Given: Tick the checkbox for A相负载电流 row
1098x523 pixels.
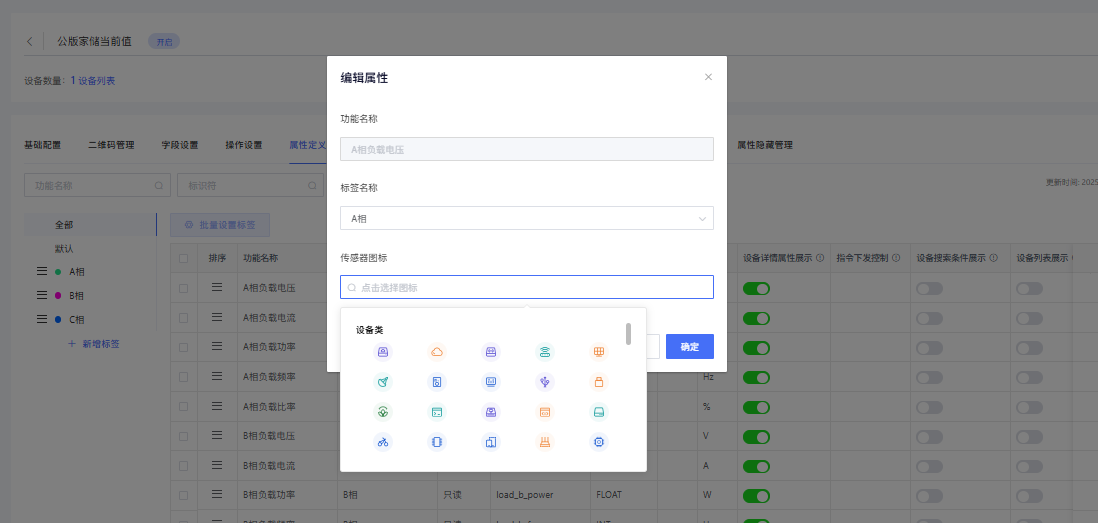Looking at the screenshot, I should (x=183, y=318).
